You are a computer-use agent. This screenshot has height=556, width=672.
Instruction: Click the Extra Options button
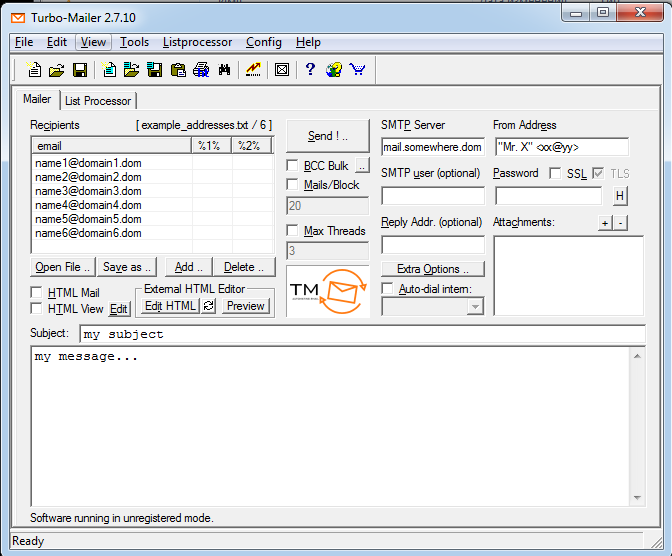click(432, 269)
